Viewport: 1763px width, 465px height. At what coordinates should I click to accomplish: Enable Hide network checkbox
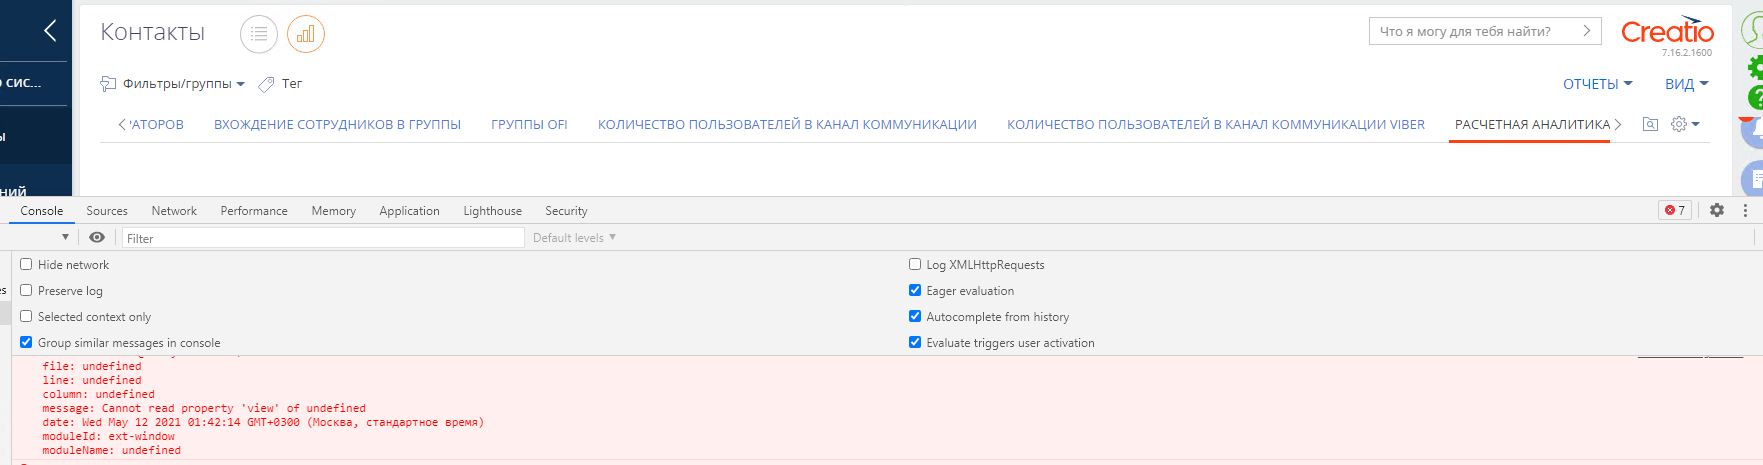point(26,264)
